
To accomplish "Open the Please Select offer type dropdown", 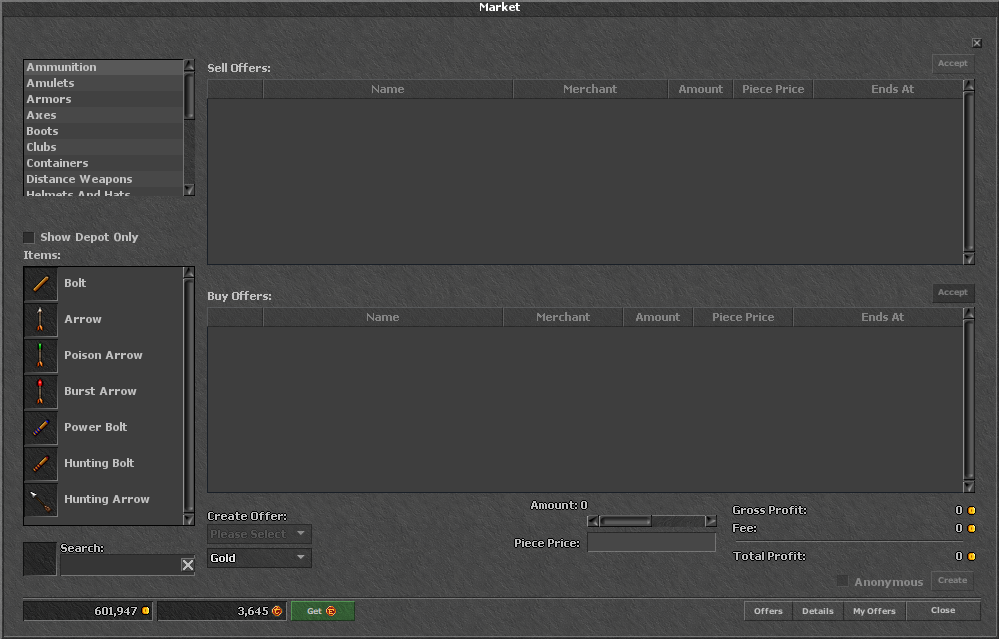I will pyautogui.click(x=259, y=534).
